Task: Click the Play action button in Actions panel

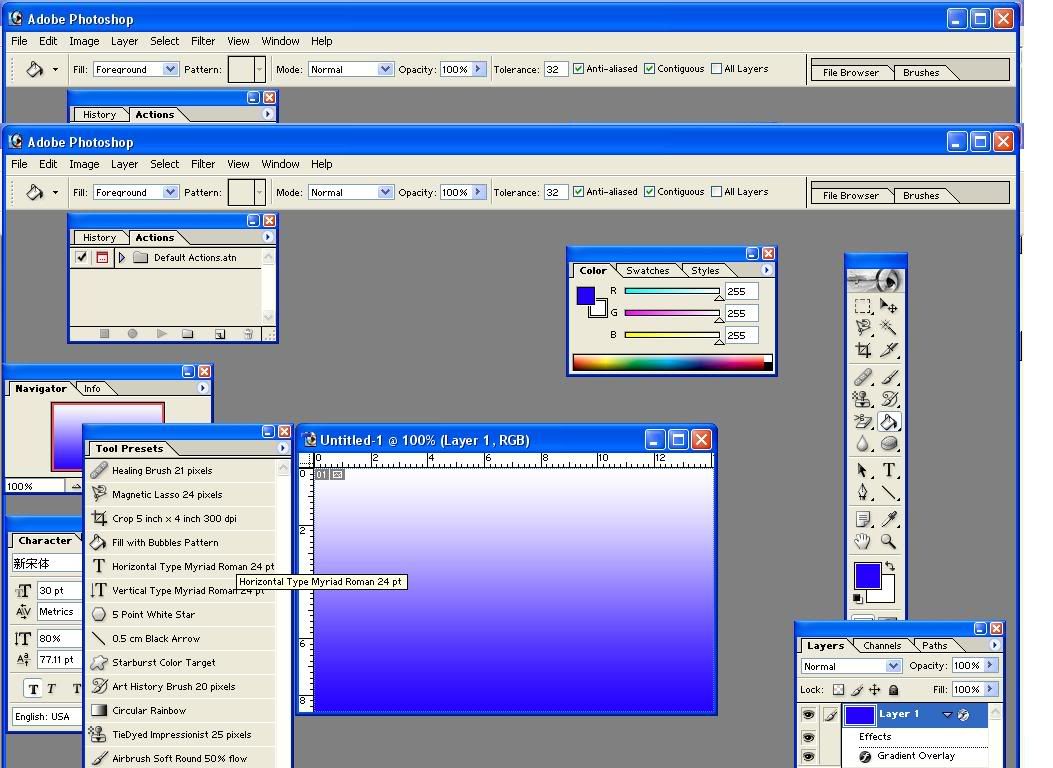Action: [x=161, y=333]
